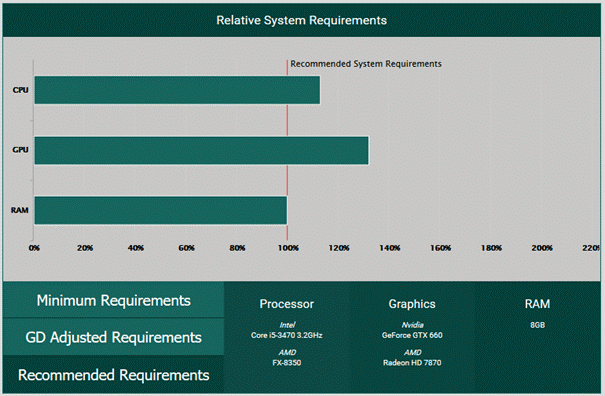Open the Minimum Requirements tab

(x=113, y=300)
